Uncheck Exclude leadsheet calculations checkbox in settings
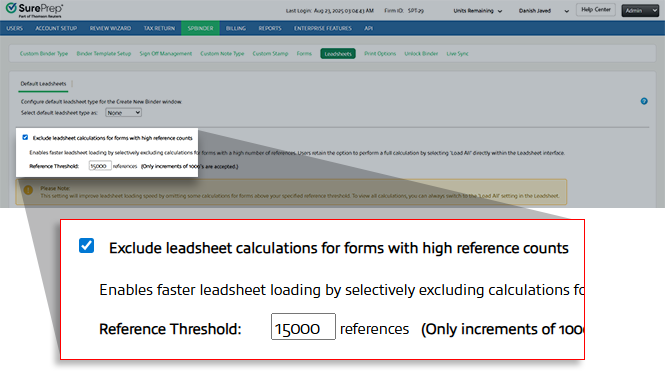This screenshot has width=665, height=376. 25,137
